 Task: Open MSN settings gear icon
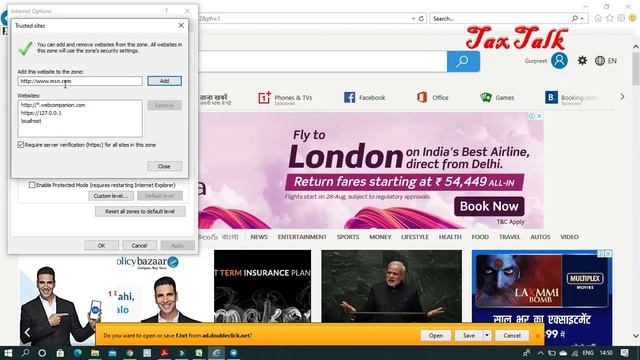tap(582, 61)
